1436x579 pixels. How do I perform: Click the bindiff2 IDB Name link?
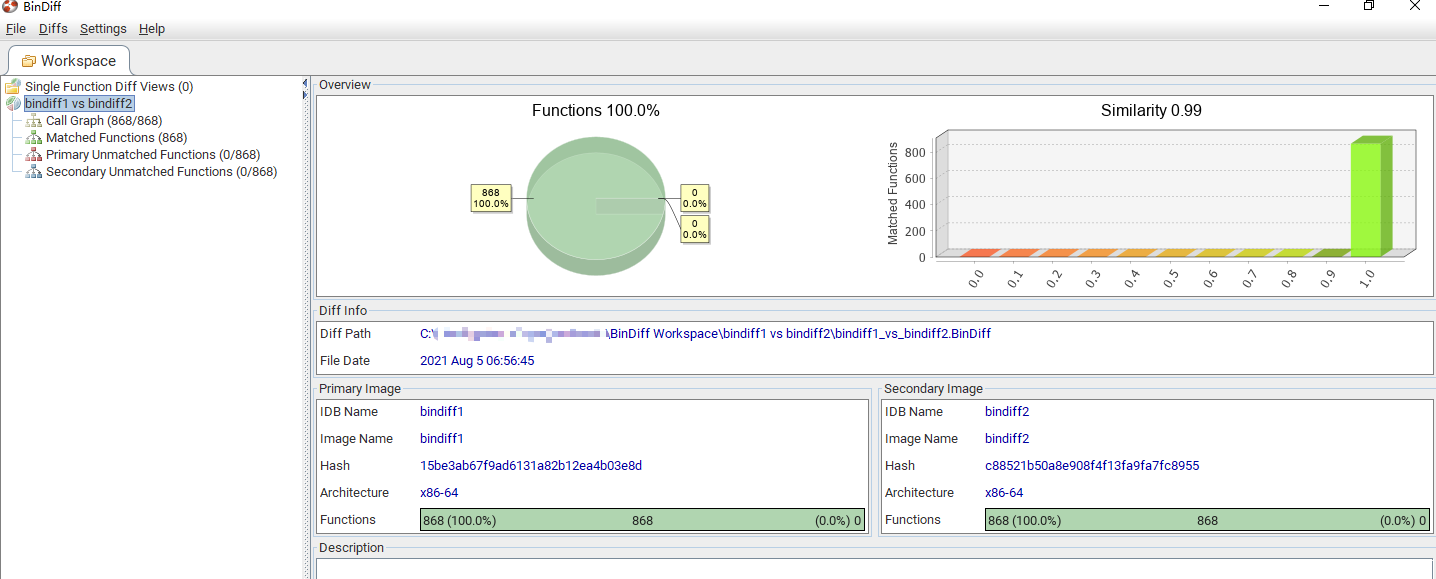(x=1005, y=411)
